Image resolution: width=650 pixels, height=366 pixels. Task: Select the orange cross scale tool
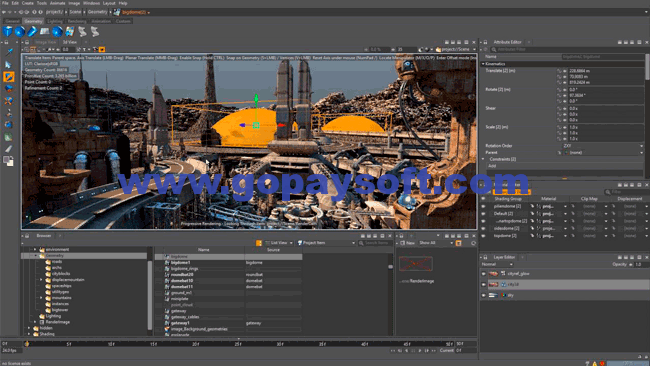[8, 100]
